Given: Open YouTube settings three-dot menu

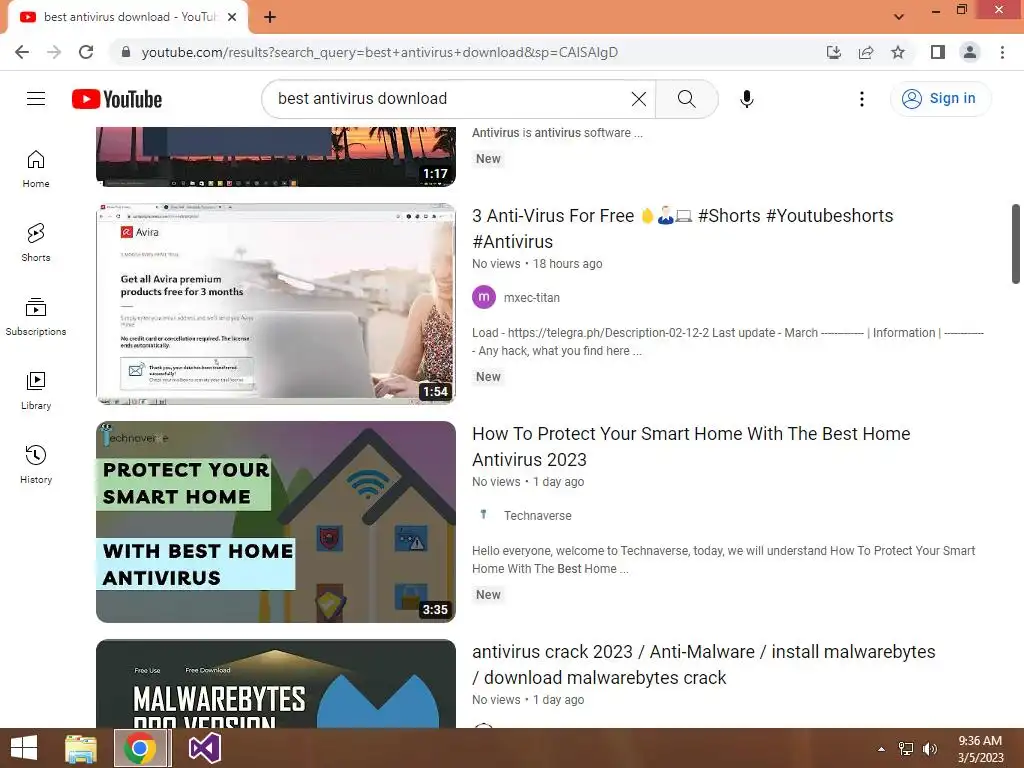Looking at the screenshot, I should pos(861,99).
